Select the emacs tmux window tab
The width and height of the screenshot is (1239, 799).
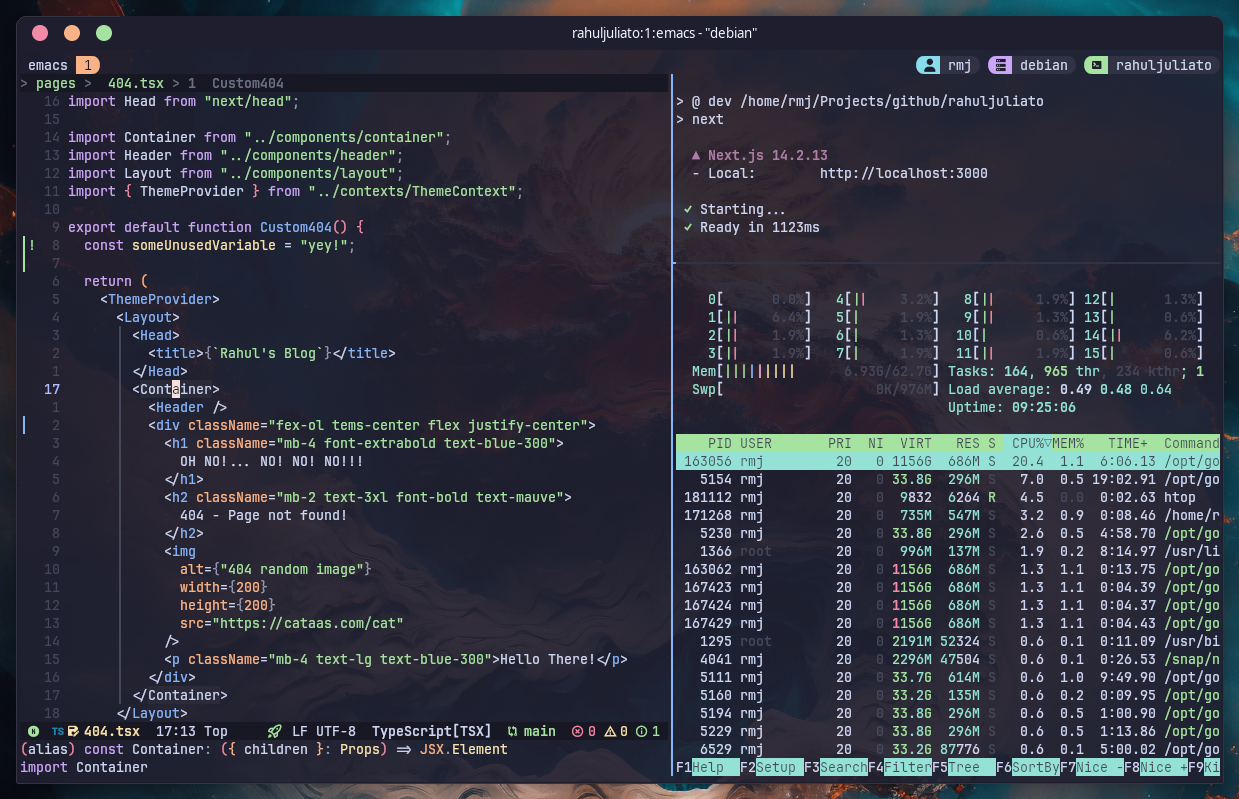pos(48,65)
